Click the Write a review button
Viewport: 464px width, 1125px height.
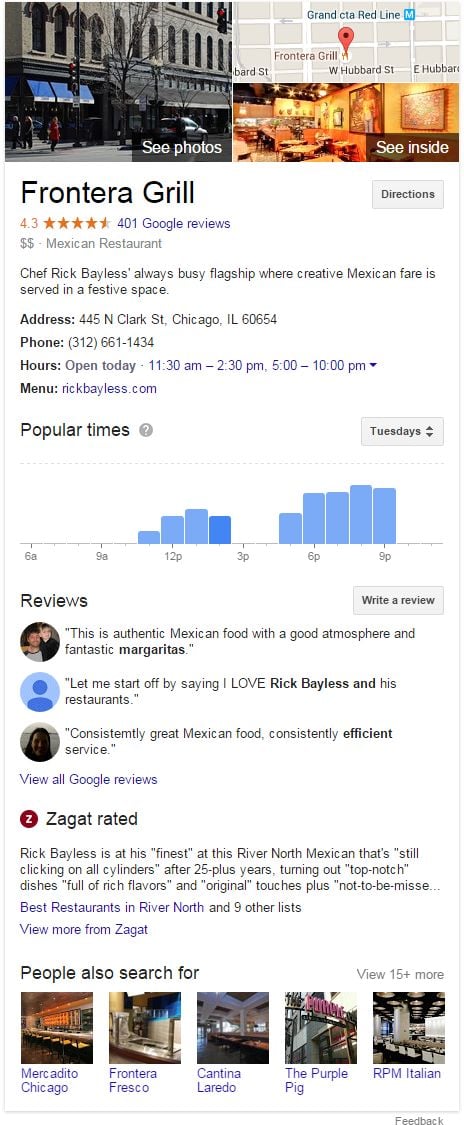pyautogui.click(x=398, y=601)
